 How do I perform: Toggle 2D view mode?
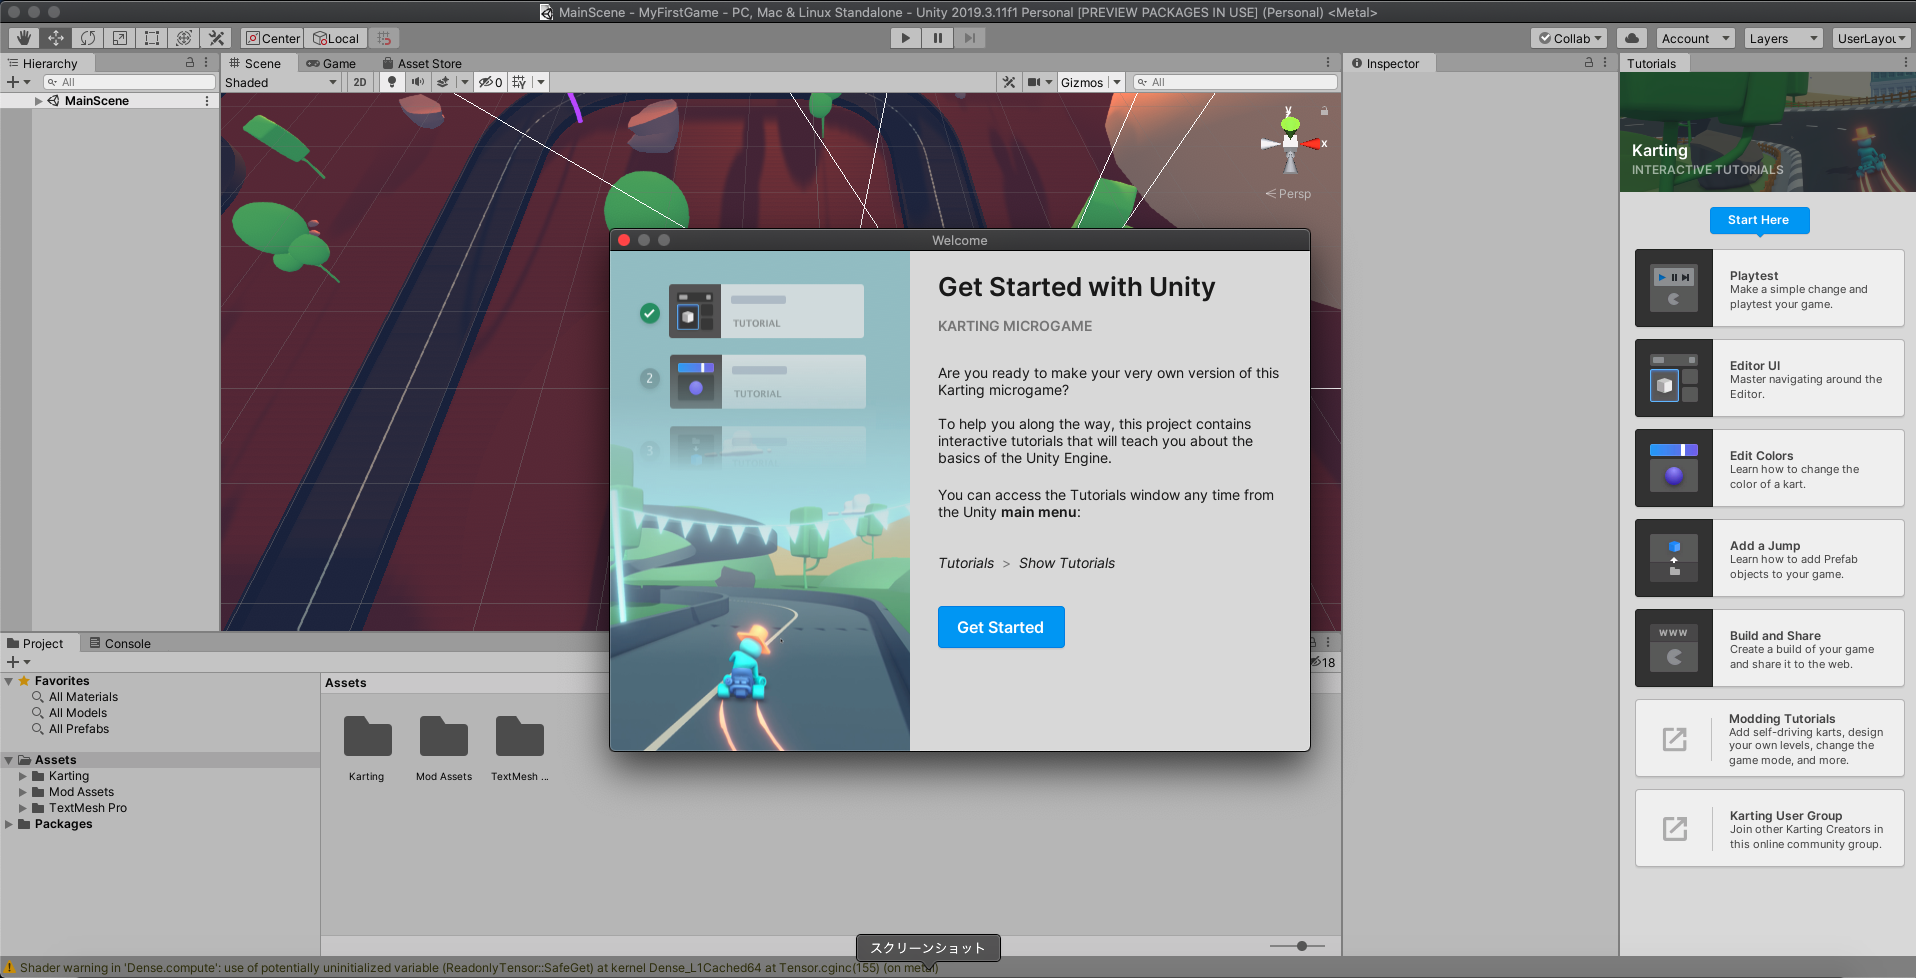360,82
